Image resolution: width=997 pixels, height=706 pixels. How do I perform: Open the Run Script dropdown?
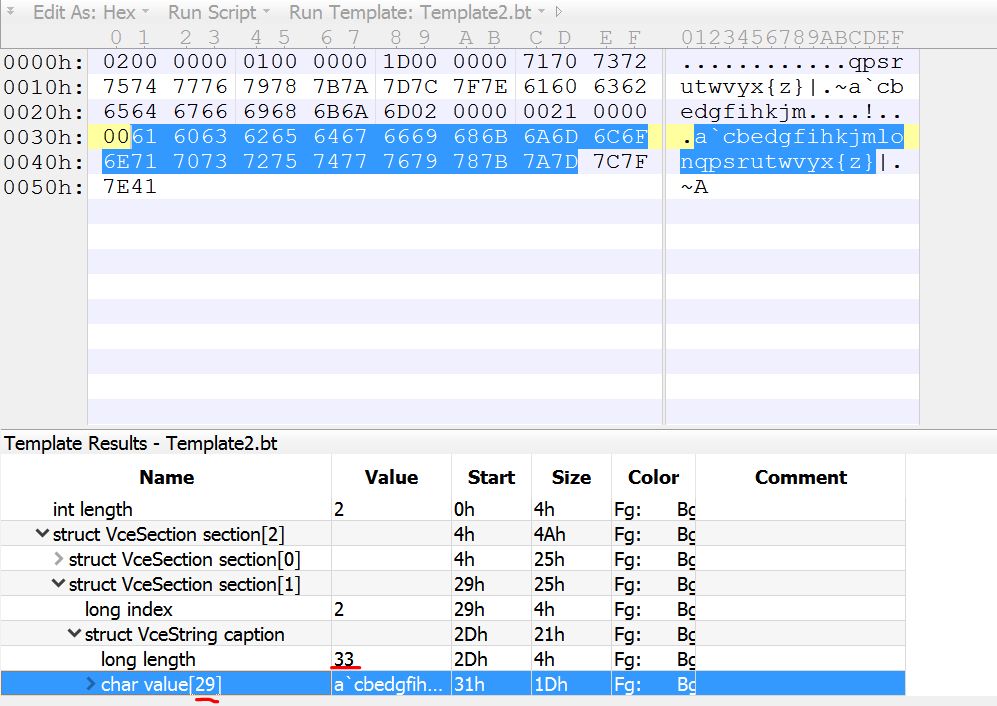(219, 12)
